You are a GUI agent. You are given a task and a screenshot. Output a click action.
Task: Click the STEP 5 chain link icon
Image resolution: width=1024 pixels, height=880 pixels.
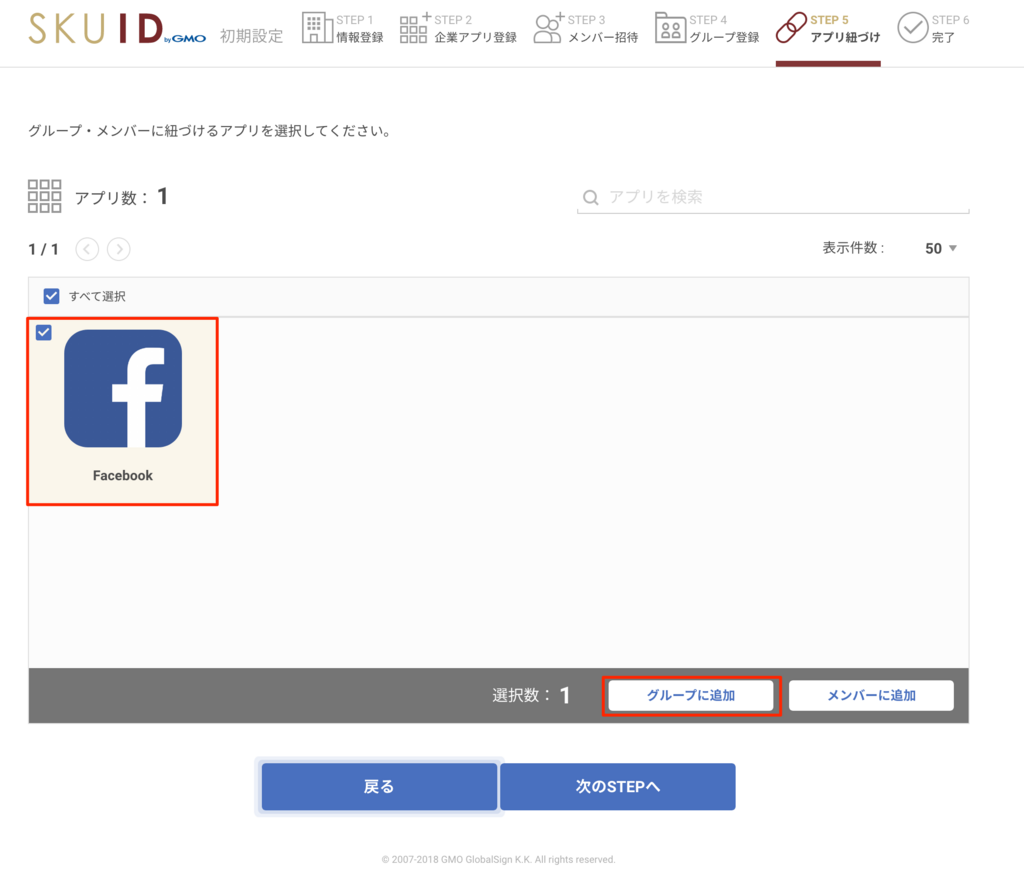point(791,28)
